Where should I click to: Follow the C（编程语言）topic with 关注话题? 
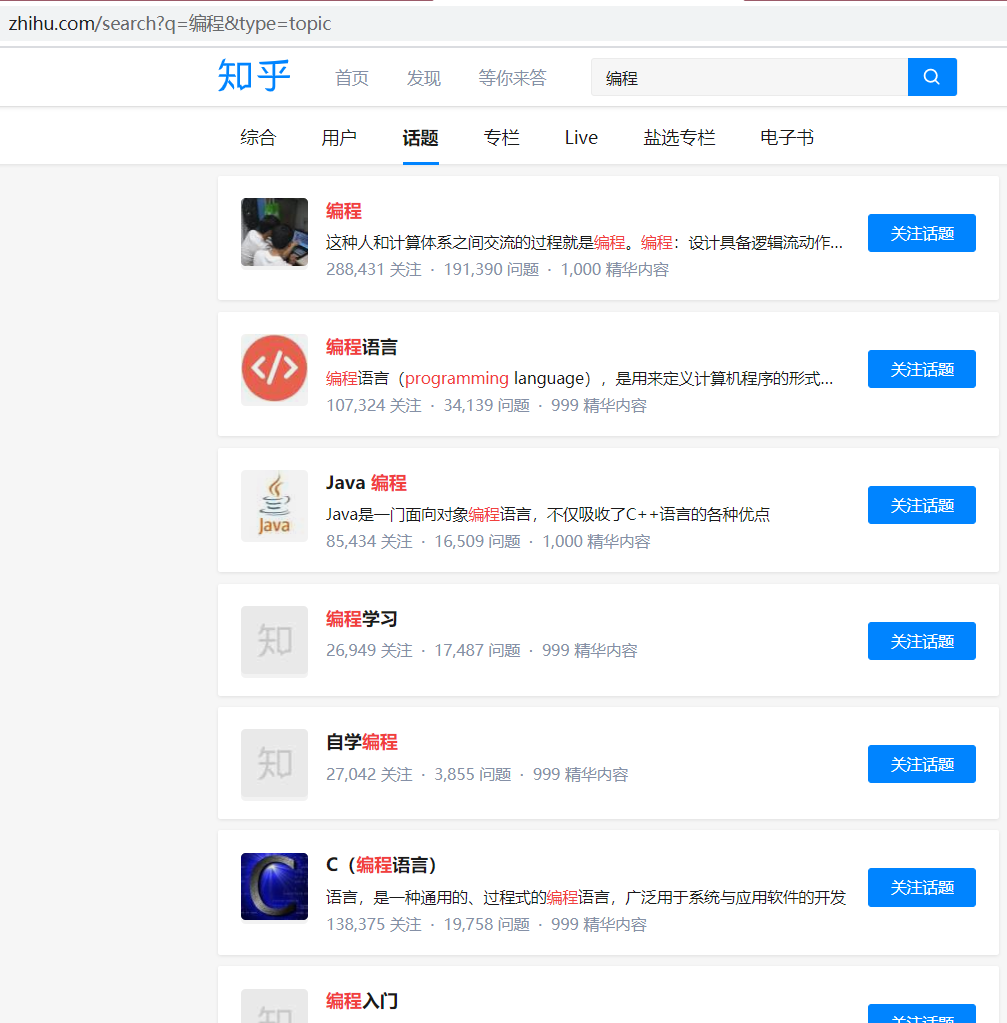[922, 887]
